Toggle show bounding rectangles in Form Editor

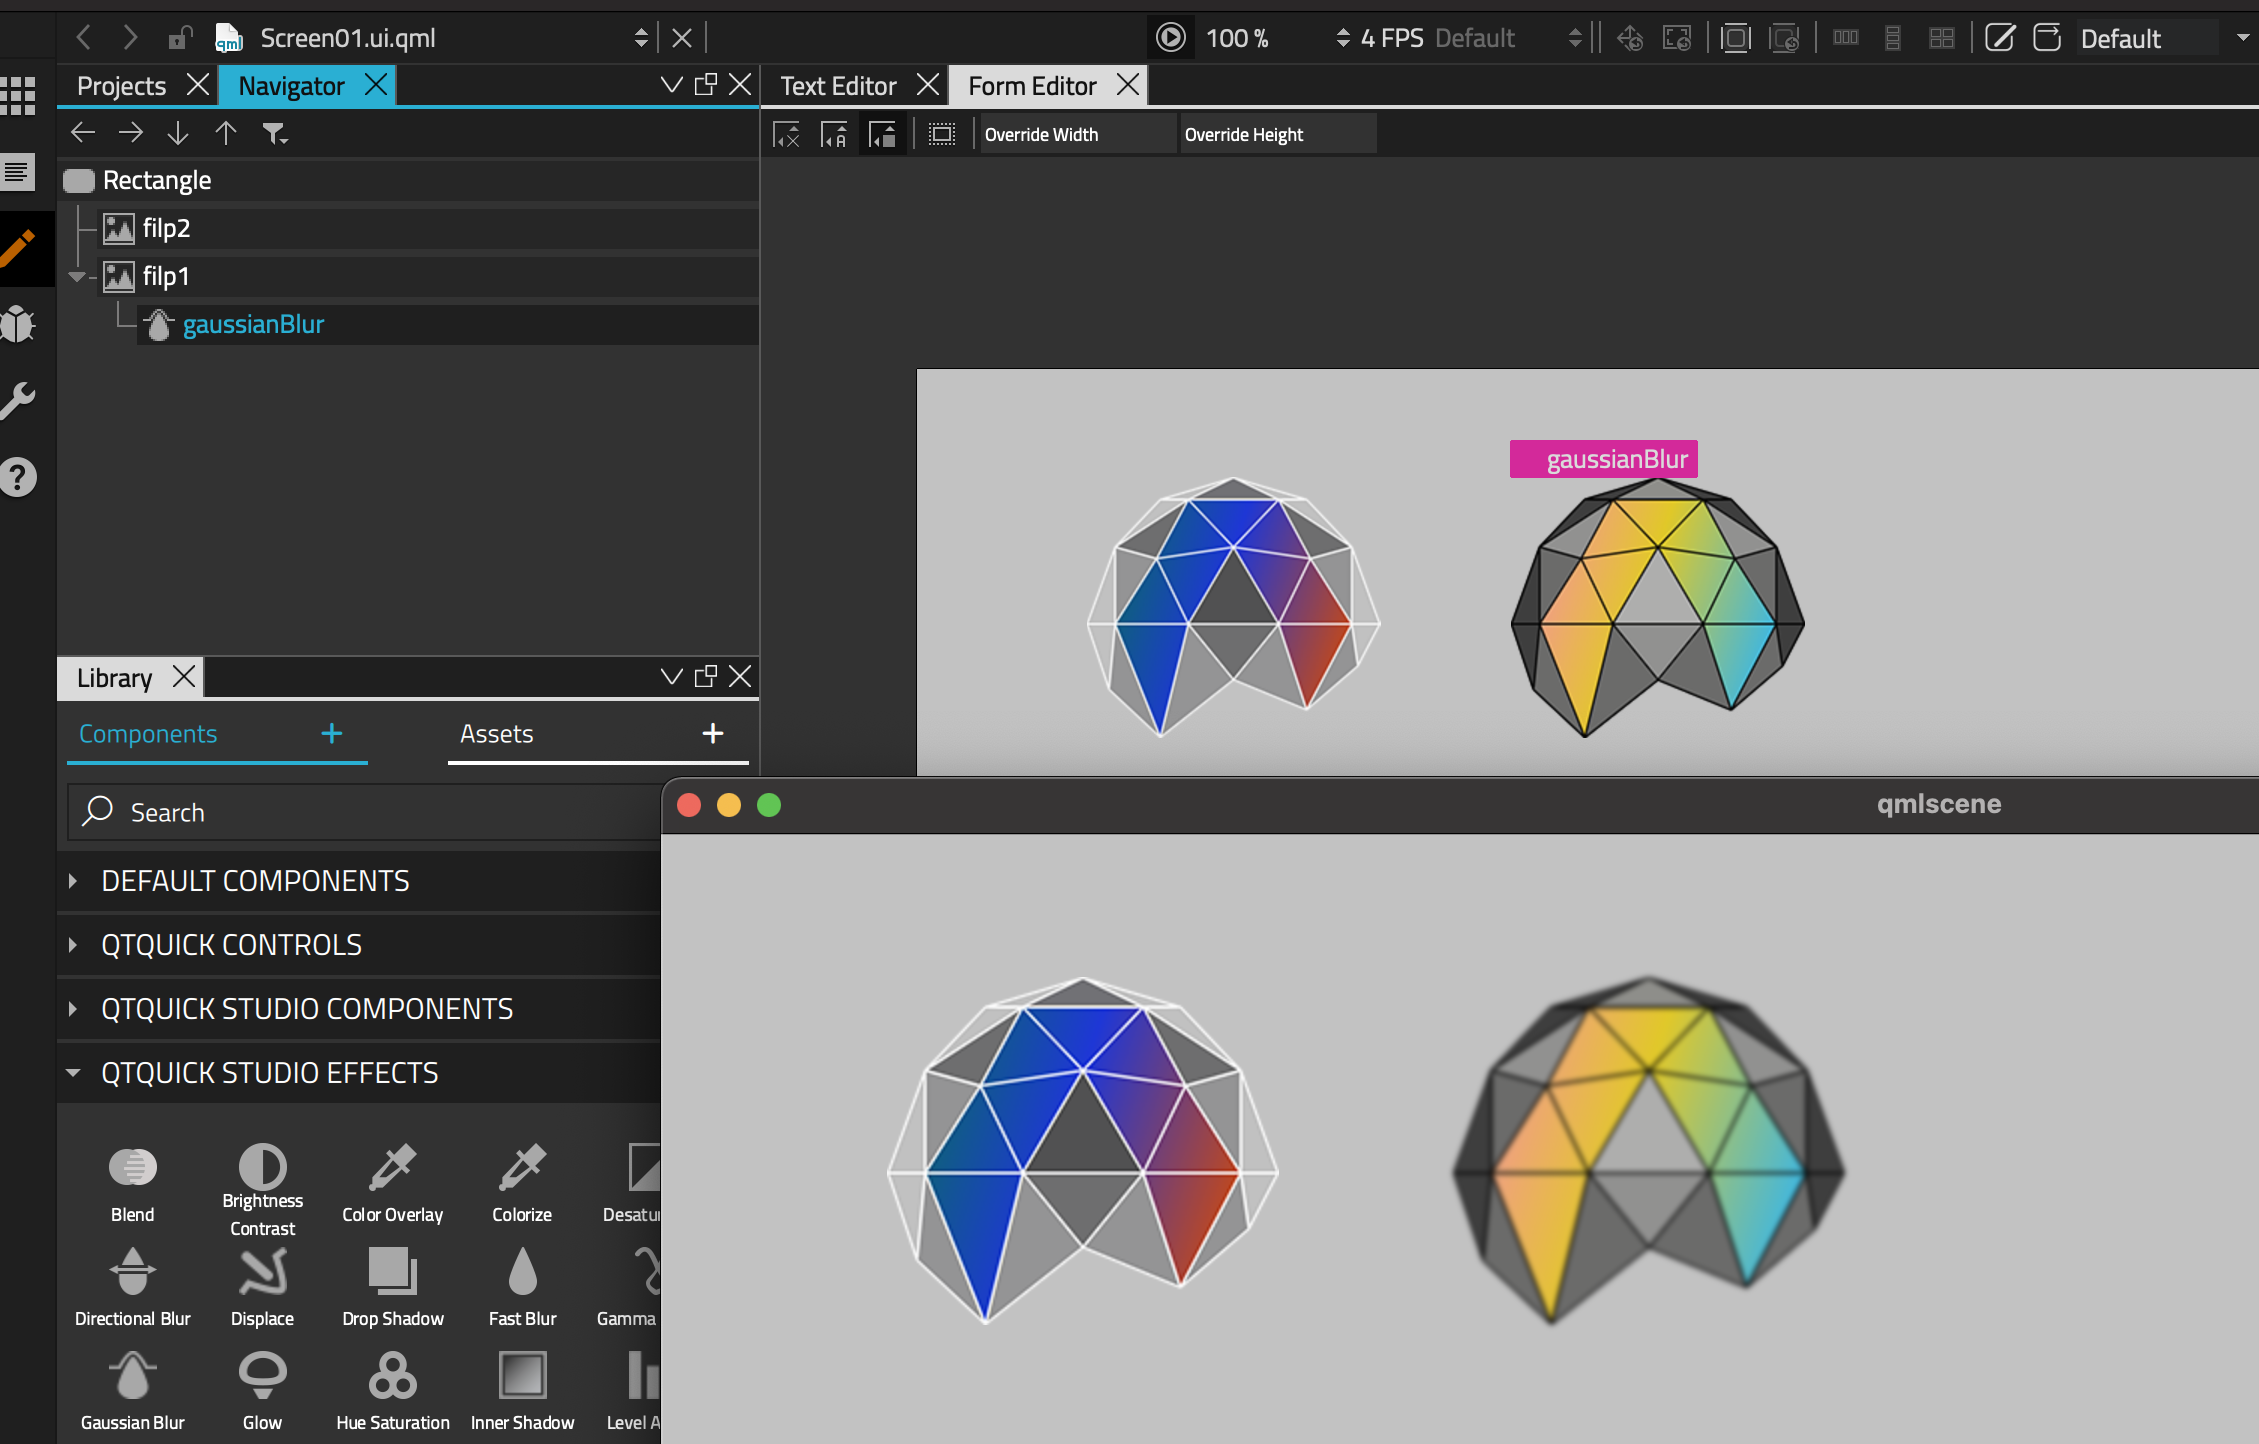coord(941,134)
